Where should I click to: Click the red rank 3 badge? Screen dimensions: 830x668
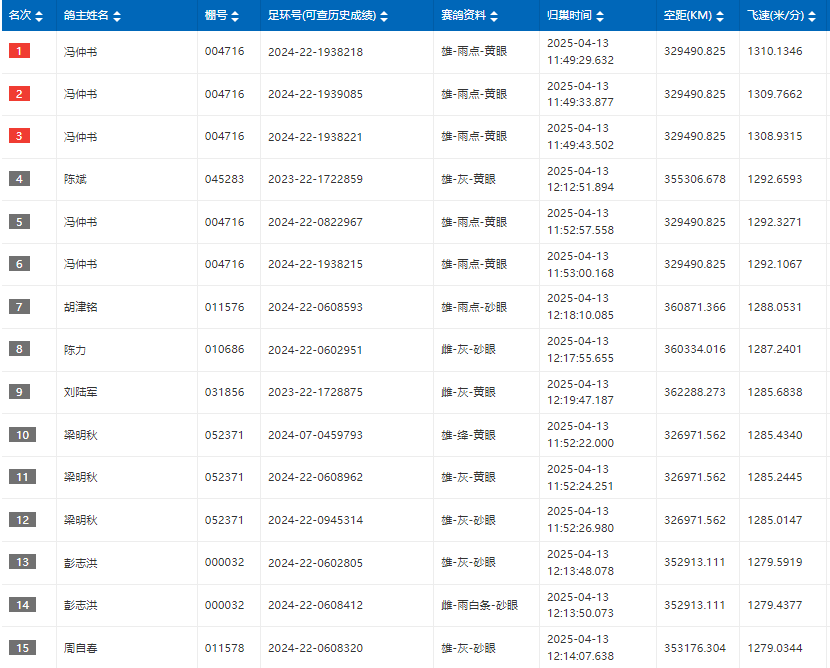click(x=19, y=136)
